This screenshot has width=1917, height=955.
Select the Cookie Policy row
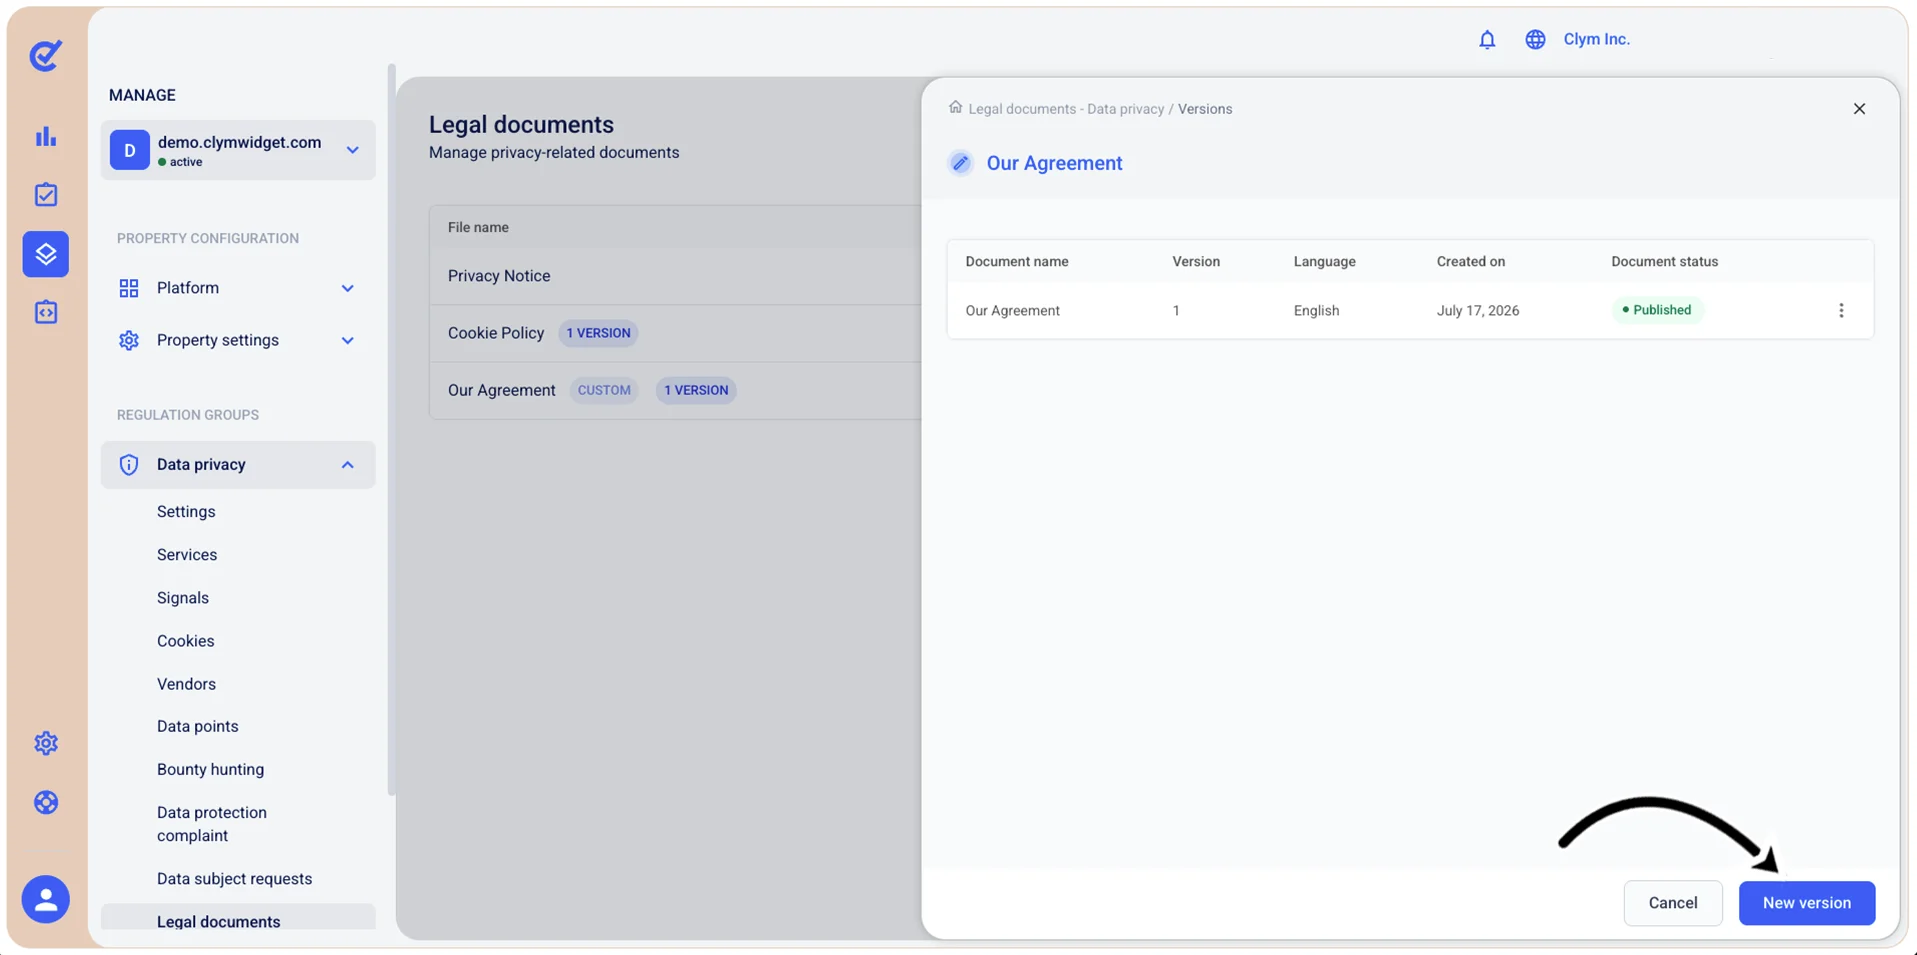(676, 333)
